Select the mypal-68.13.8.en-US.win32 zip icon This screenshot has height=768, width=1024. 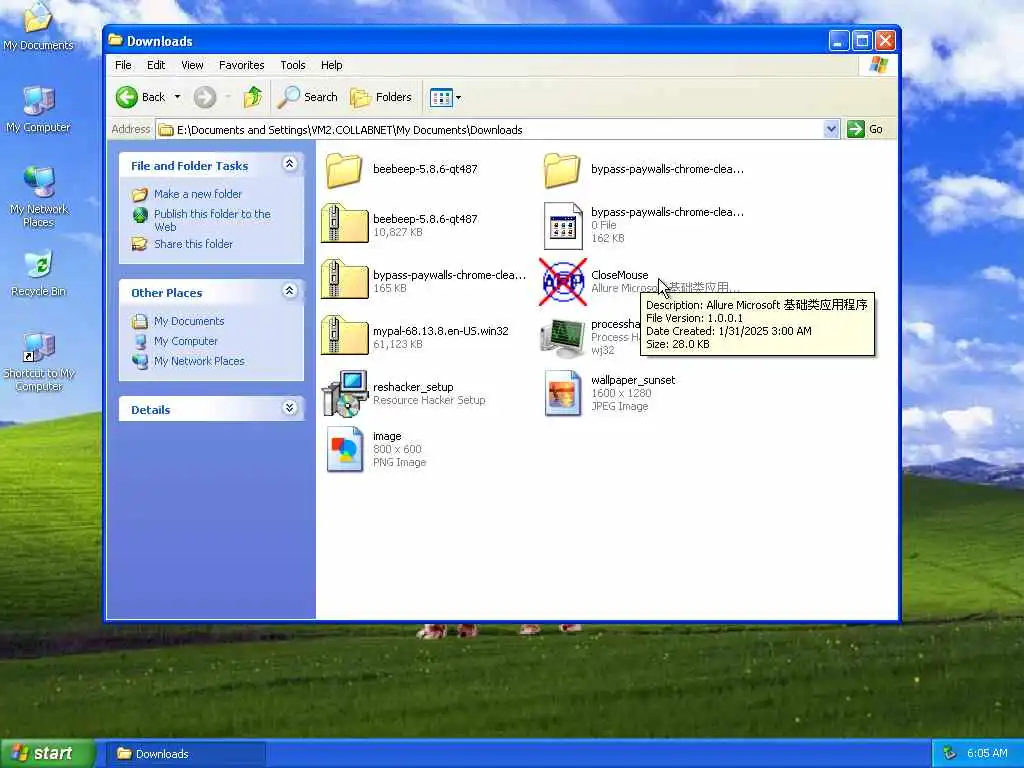coord(344,336)
